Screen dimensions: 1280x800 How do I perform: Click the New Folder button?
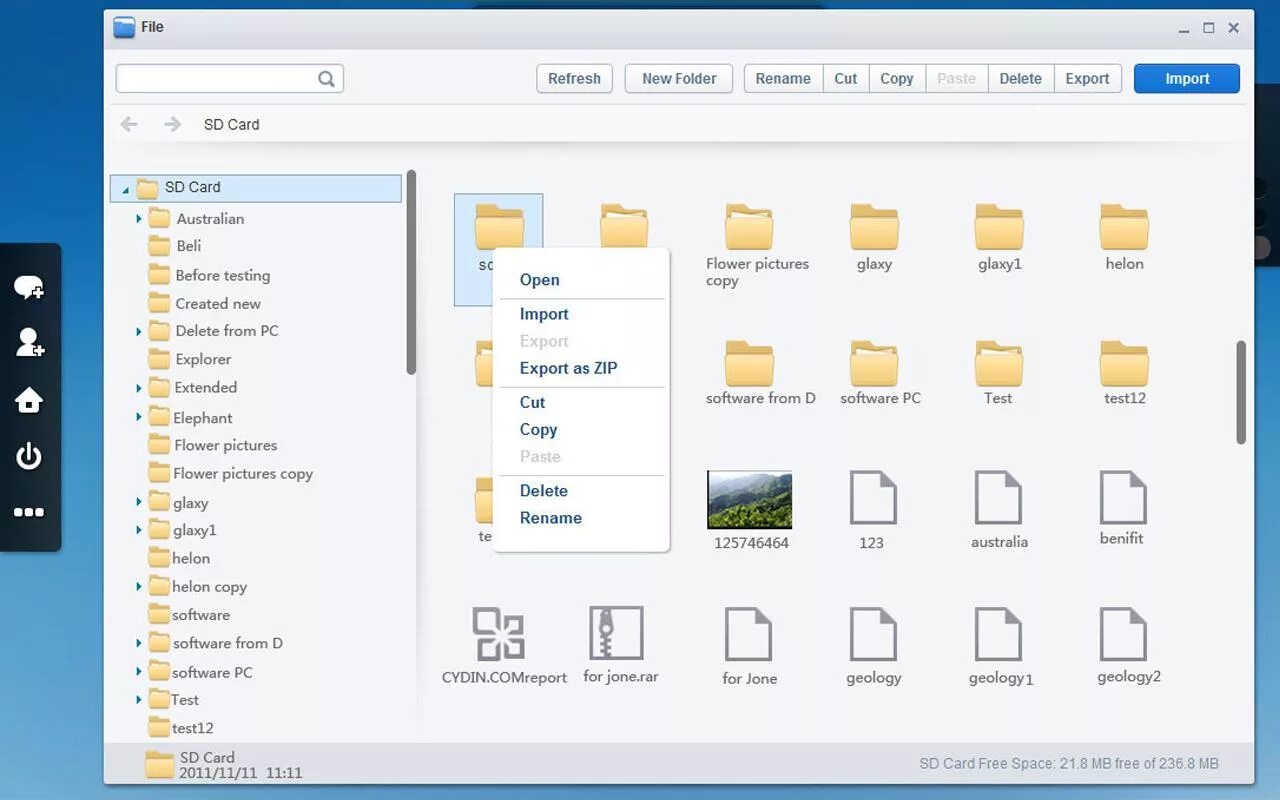tap(679, 79)
